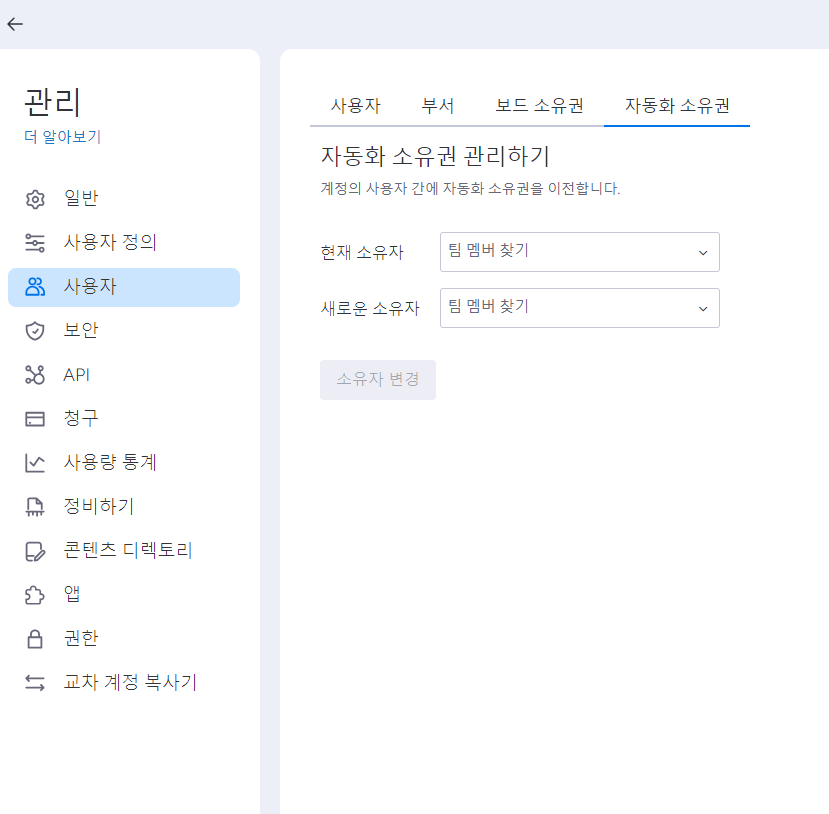Screen dimensions: 829x814
Task: Click the gear icon beside 일반
Action: [35, 199]
